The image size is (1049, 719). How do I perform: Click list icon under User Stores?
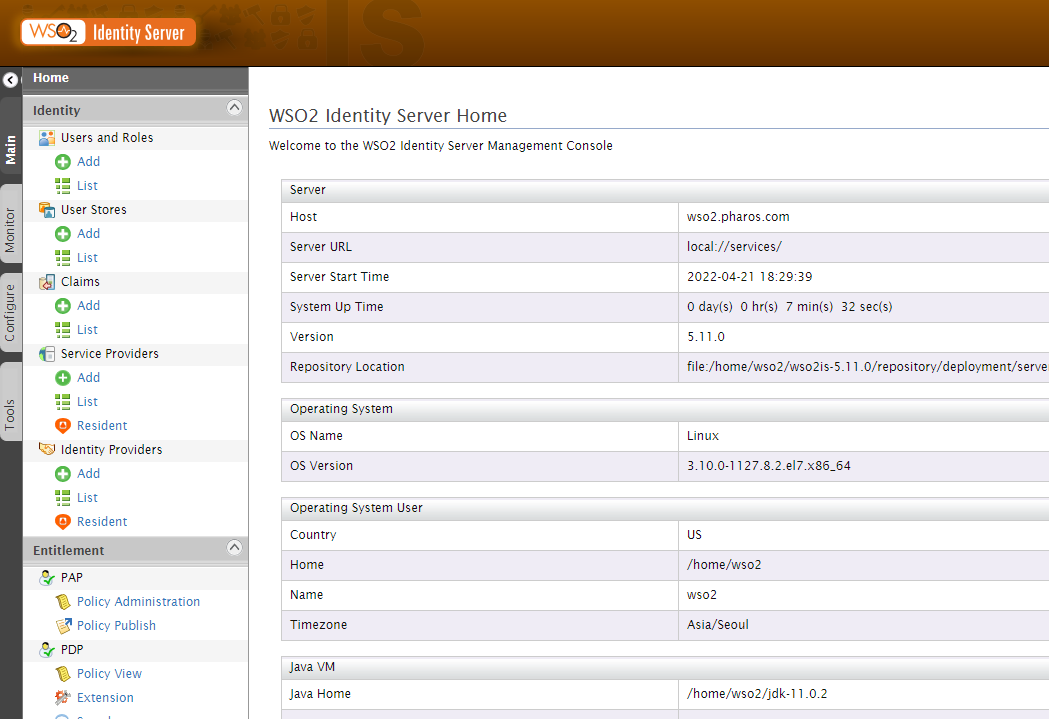coord(63,258)
